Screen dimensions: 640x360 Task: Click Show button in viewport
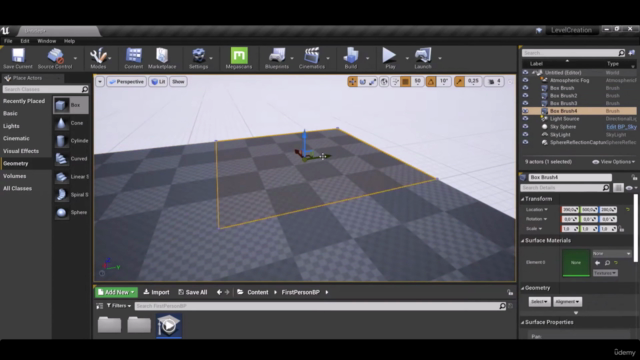(178, 82)
